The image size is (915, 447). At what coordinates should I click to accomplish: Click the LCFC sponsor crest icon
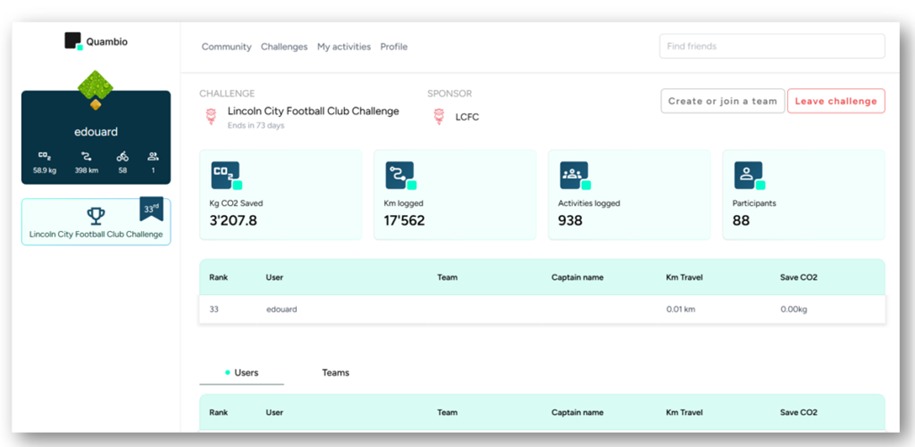pos(438,117)
